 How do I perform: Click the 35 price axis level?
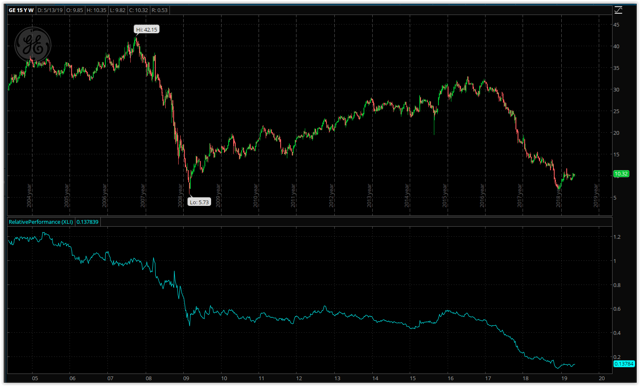click(x=616, y=68)
